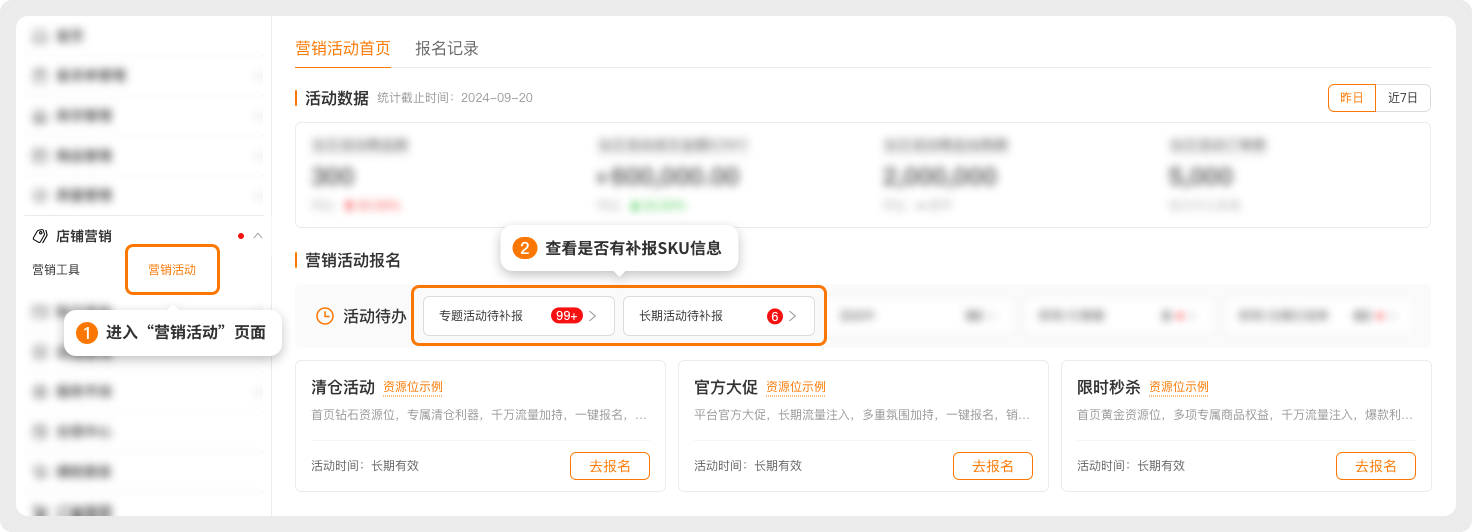The image size is (1472, 532).
Task: Click the tag icon beside 店铺营销
Action: tap(40, 237)
